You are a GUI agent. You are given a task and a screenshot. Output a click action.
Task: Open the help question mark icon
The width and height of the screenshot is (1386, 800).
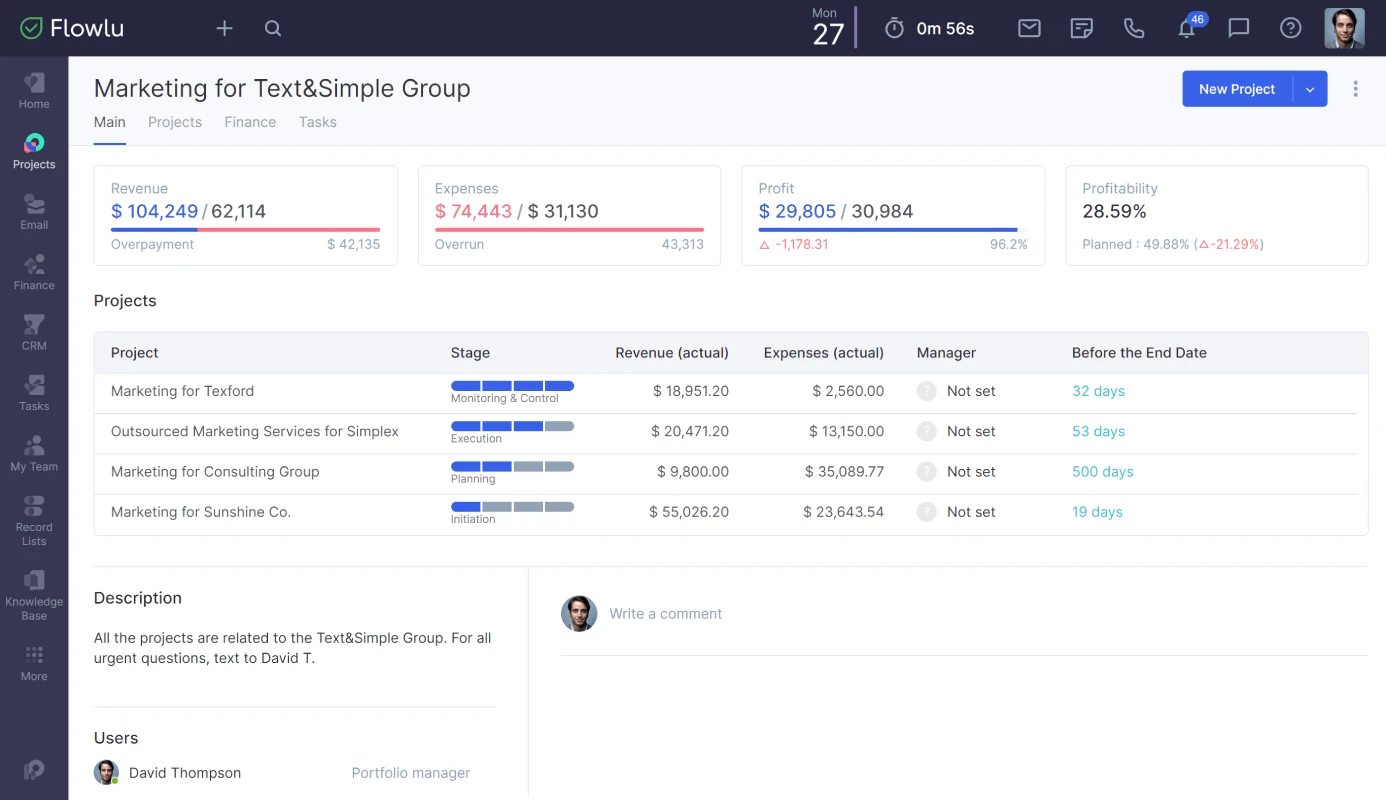click(x=1290, y=29)
